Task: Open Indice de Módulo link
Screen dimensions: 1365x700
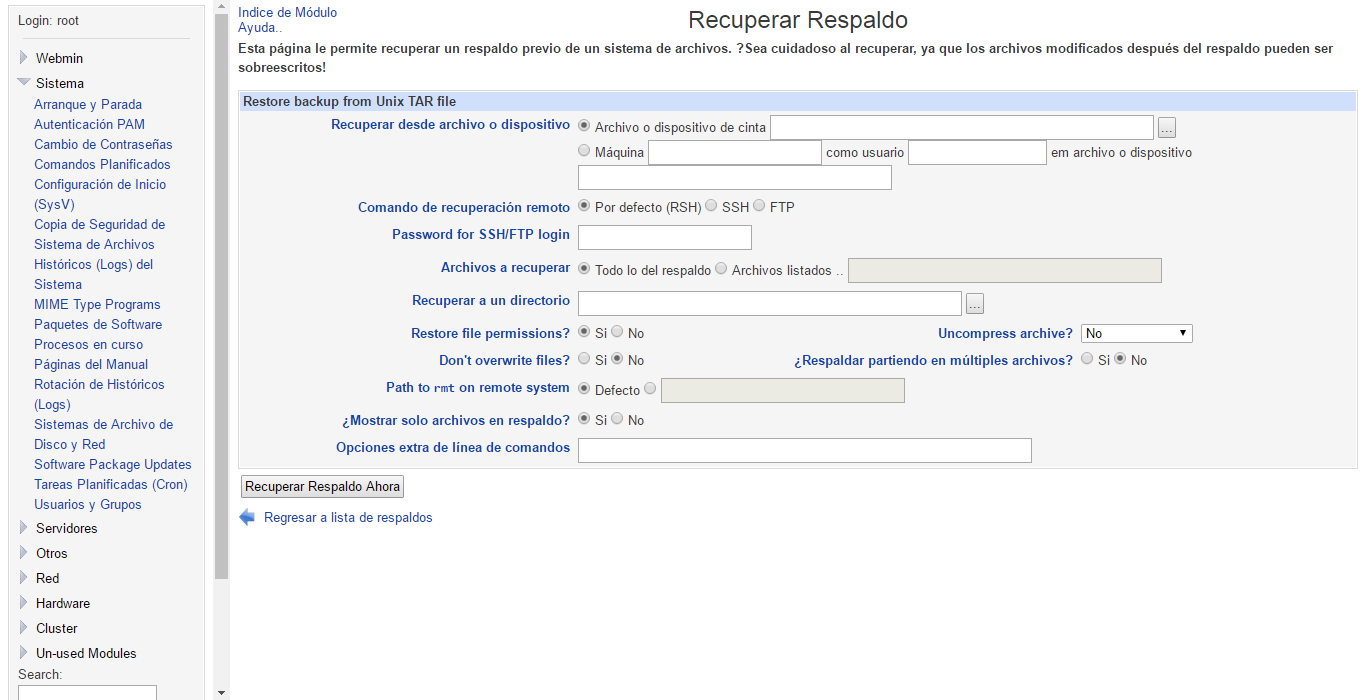Action: pyautogui.click(x=287, y=13)
